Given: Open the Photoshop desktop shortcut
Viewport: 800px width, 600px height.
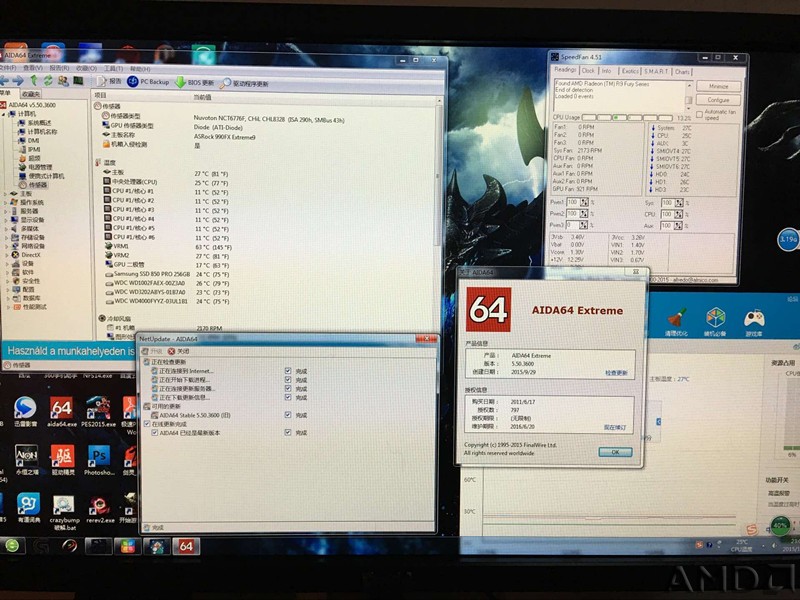Looking at the screenshot, I should pyautogui.click(x=99, y=461).
